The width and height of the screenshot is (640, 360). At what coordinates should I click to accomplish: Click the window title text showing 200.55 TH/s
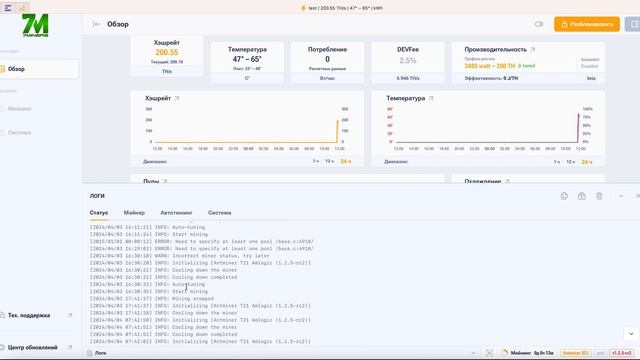[x=345, y=8]
